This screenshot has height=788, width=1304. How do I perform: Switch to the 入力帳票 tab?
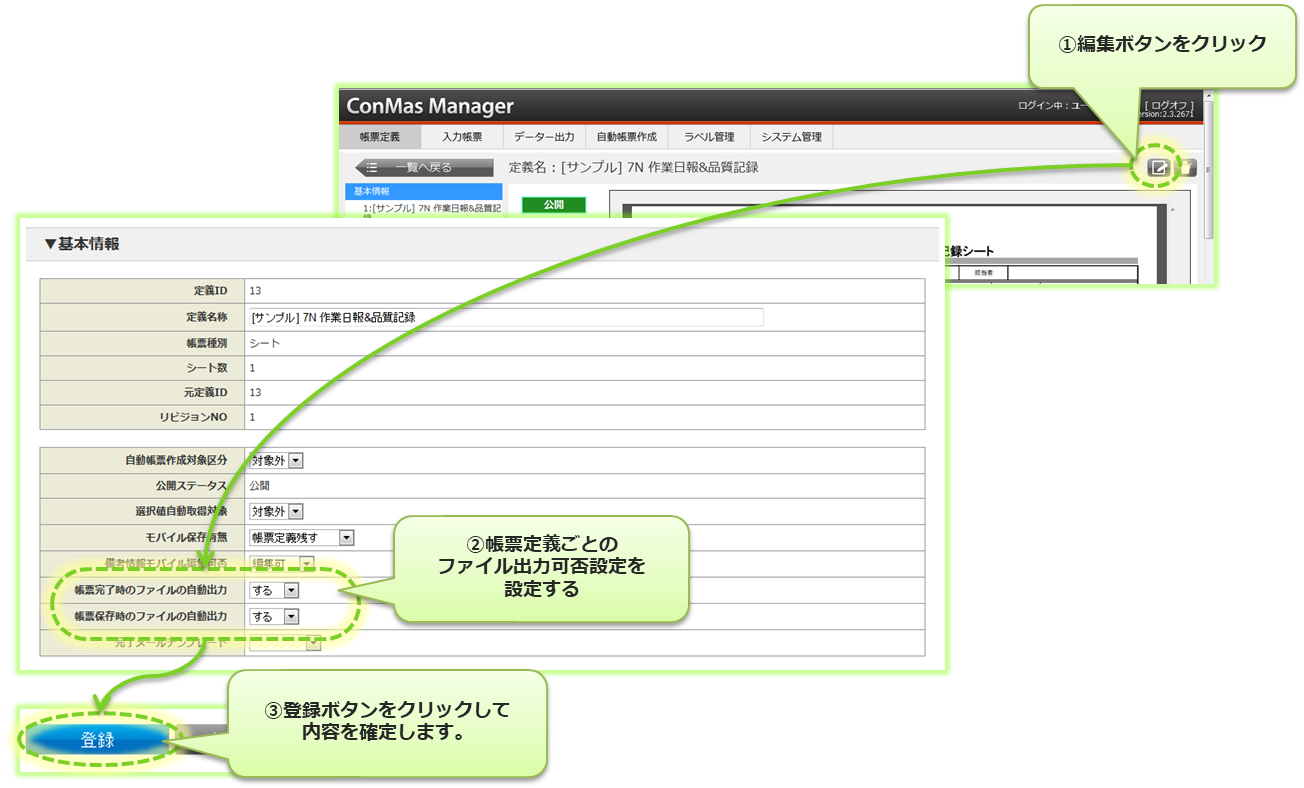462,137
